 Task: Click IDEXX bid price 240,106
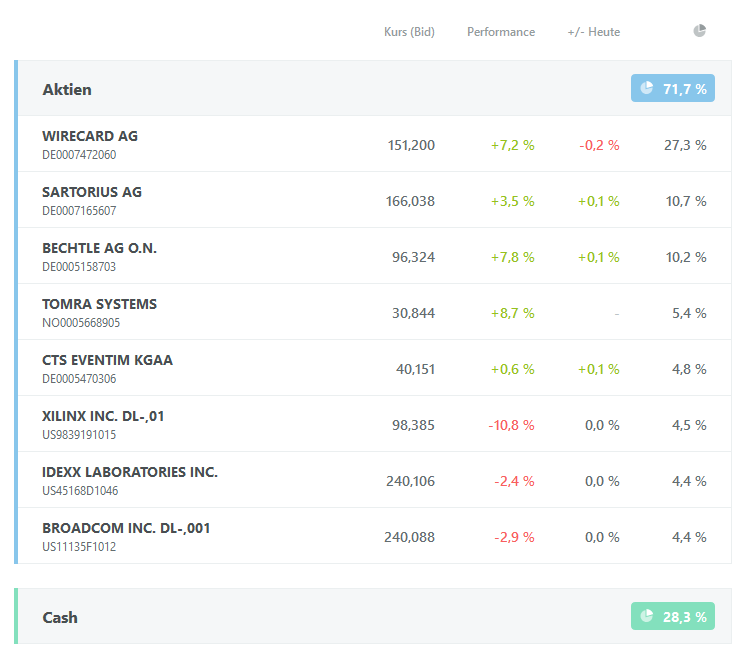410,481
